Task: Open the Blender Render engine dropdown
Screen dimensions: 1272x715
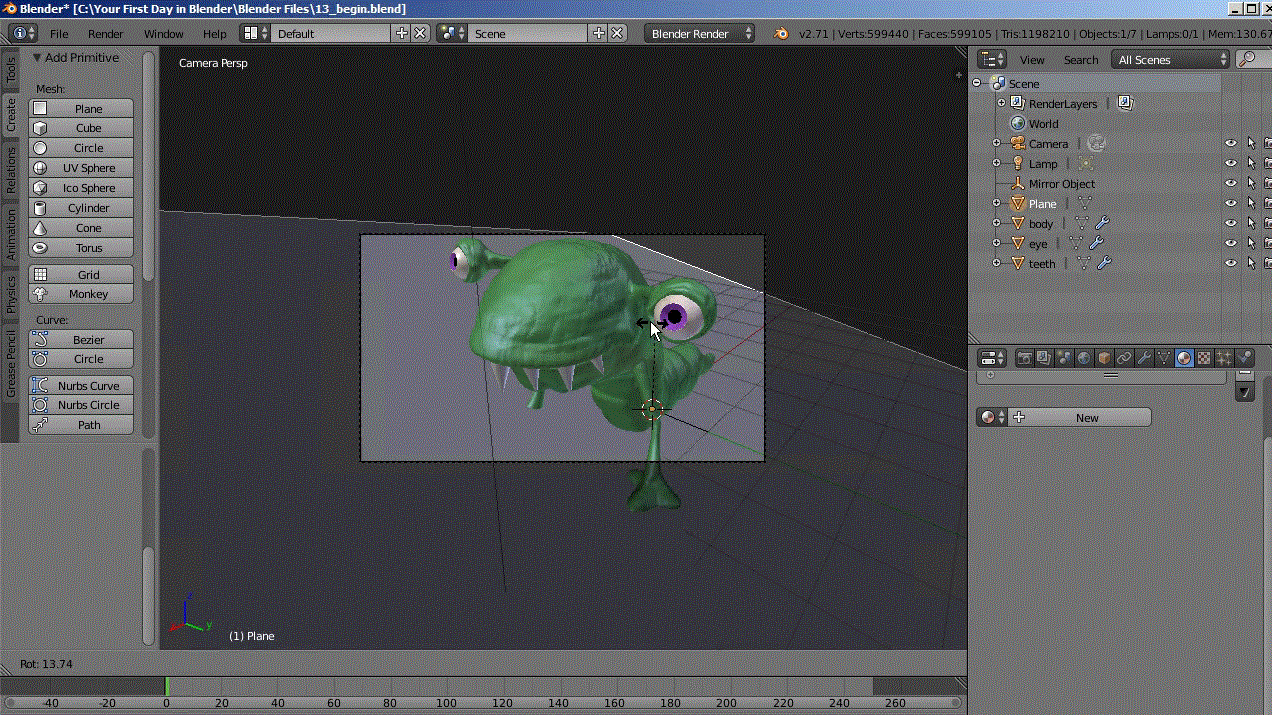Action: [x=700, y=33]
